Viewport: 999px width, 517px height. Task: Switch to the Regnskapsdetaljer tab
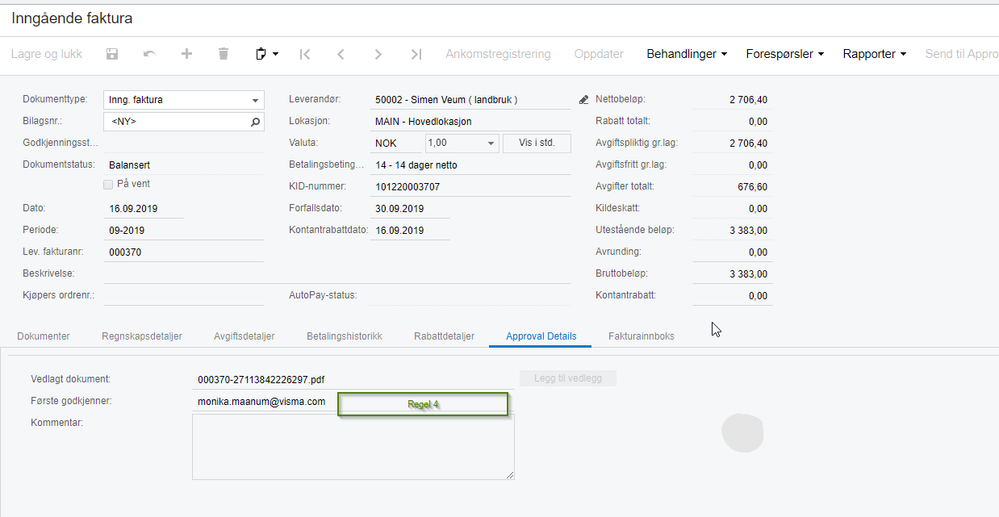141,336
